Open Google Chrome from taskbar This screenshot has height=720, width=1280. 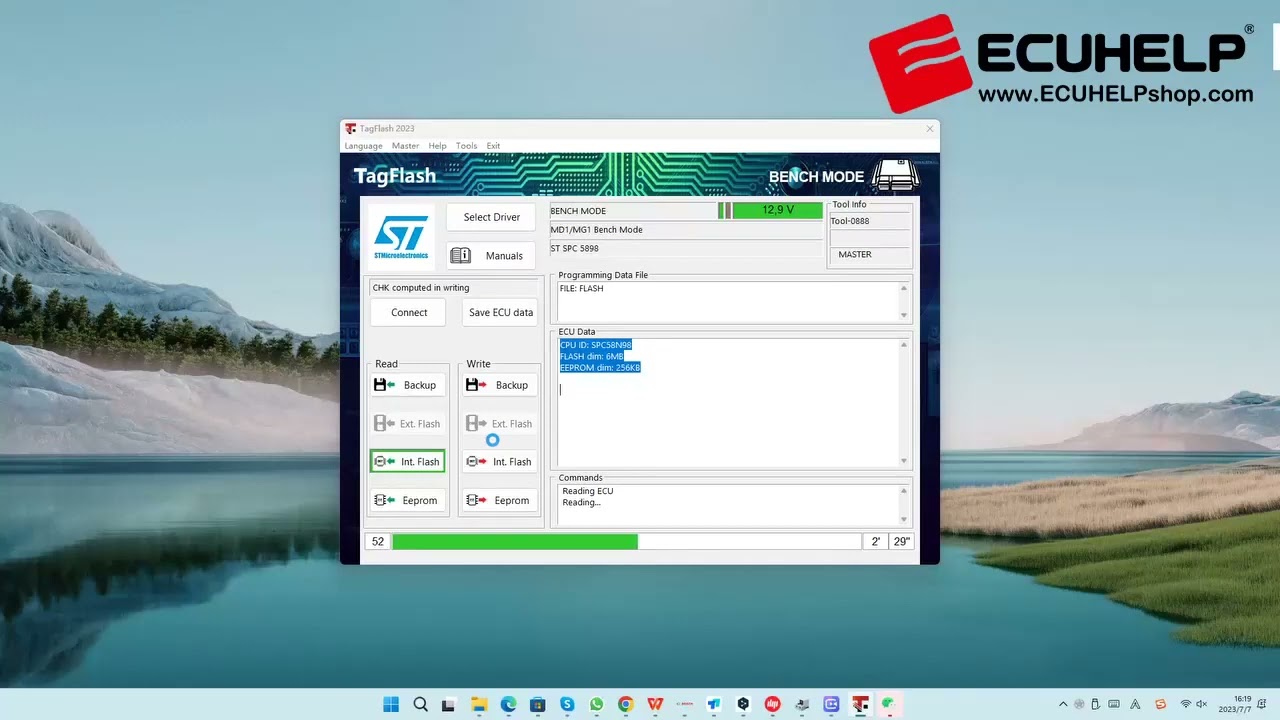(x=625, y=705)
